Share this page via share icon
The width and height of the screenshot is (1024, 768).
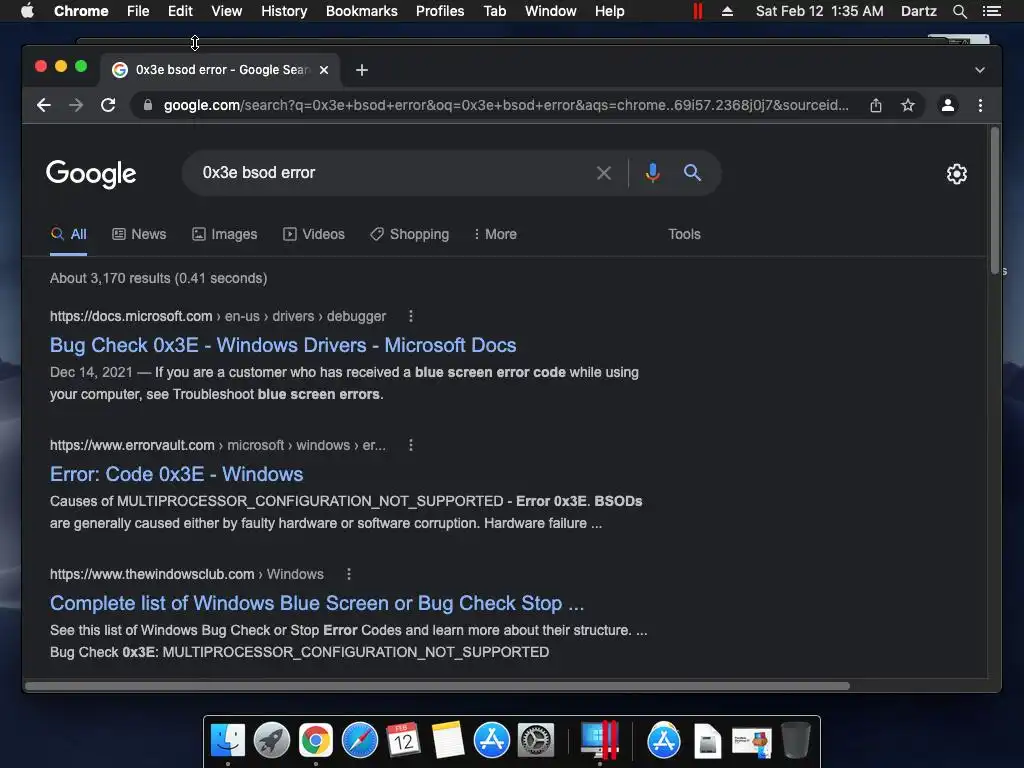(x=876, y=105)
